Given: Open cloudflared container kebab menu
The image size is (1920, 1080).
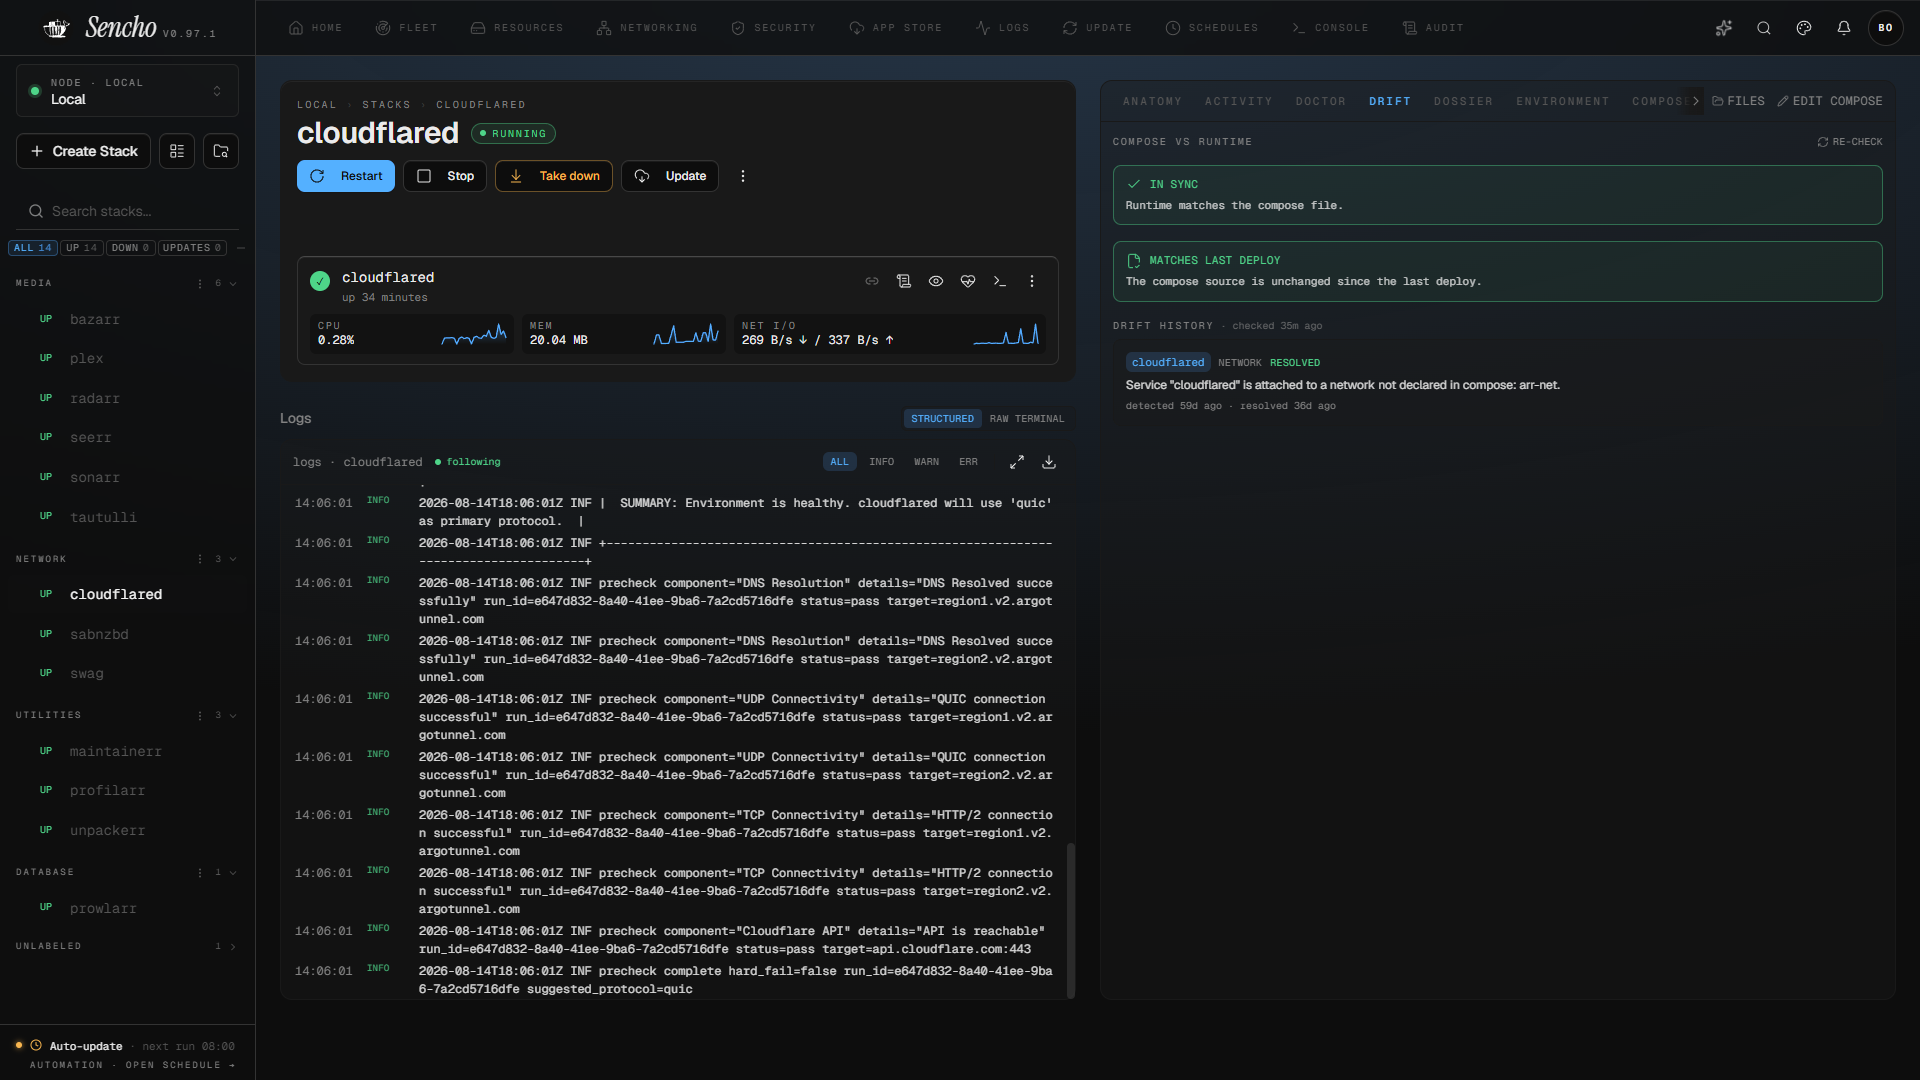Looking at the screenshot, I should coord(1032,281).
